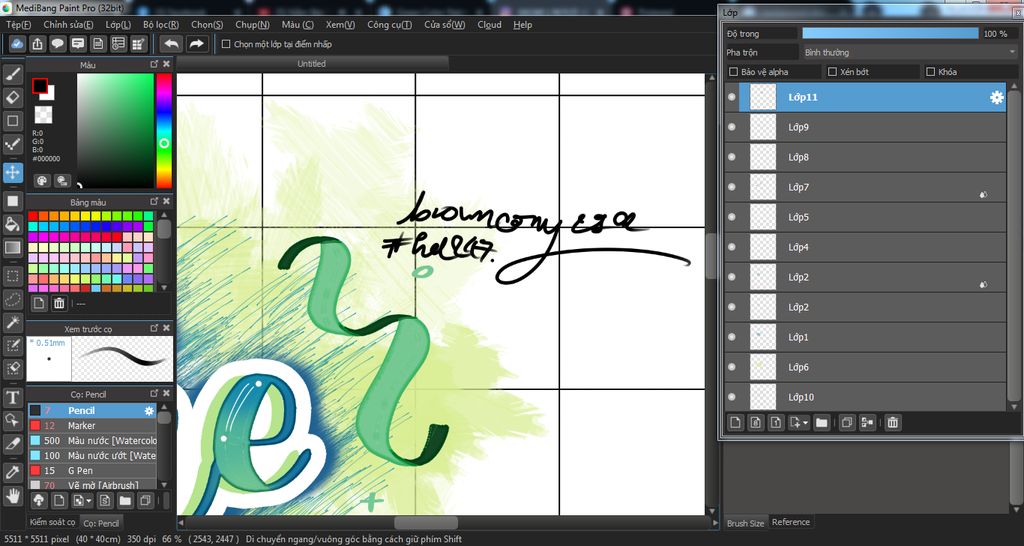Add new 8-bit layer icon
Image resolution: width=1024 pixels, height=546 pixels.
pyautogui.click(x=756, y=423)
